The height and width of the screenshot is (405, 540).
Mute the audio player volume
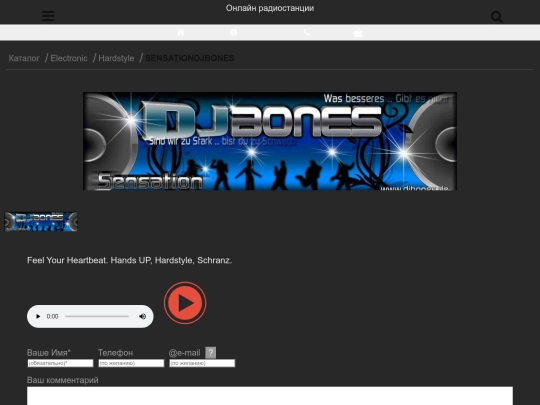143,316
